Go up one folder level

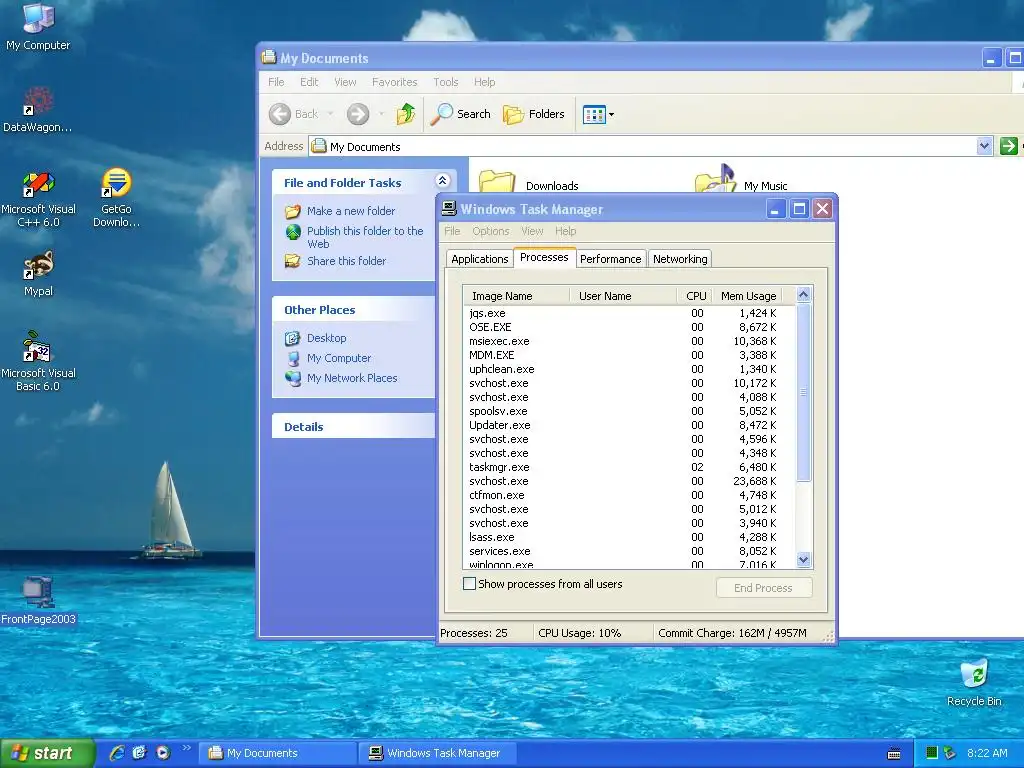(x=406, y=114)
